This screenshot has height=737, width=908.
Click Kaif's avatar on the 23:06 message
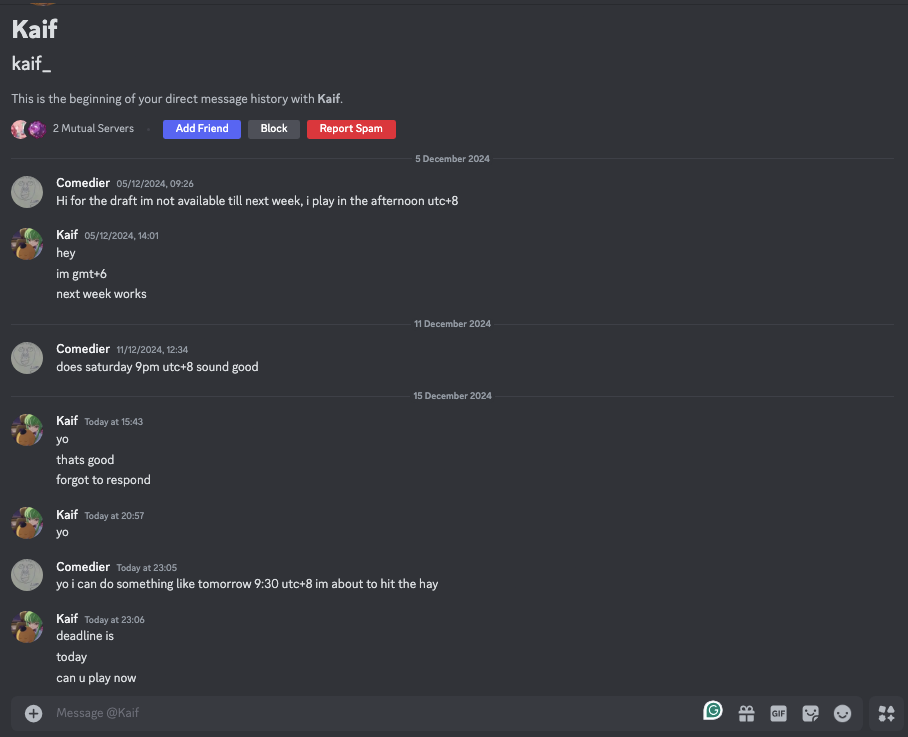pyautogui.click(x=27, y=627)
